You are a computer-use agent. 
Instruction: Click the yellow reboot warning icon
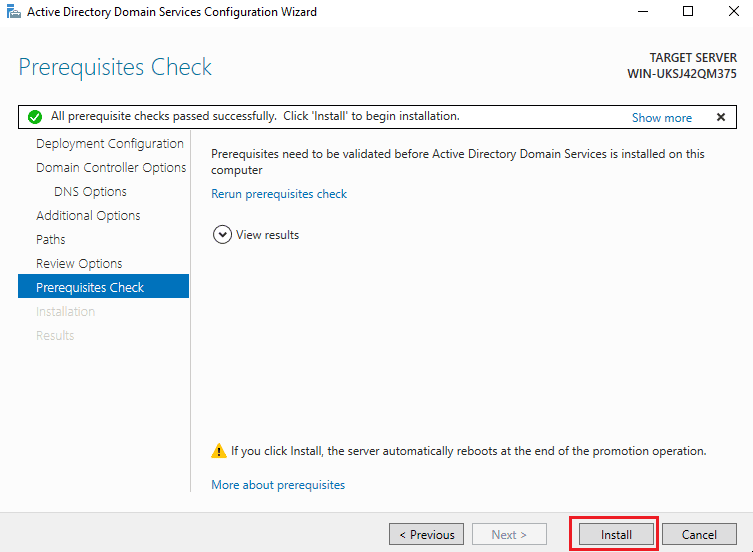[219, 451]
